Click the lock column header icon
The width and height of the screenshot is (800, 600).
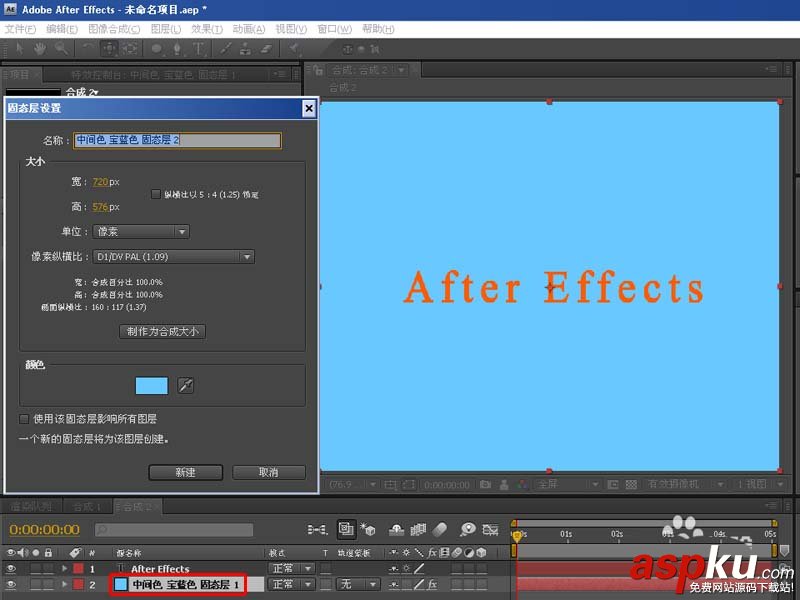click(x=48, y=553)
